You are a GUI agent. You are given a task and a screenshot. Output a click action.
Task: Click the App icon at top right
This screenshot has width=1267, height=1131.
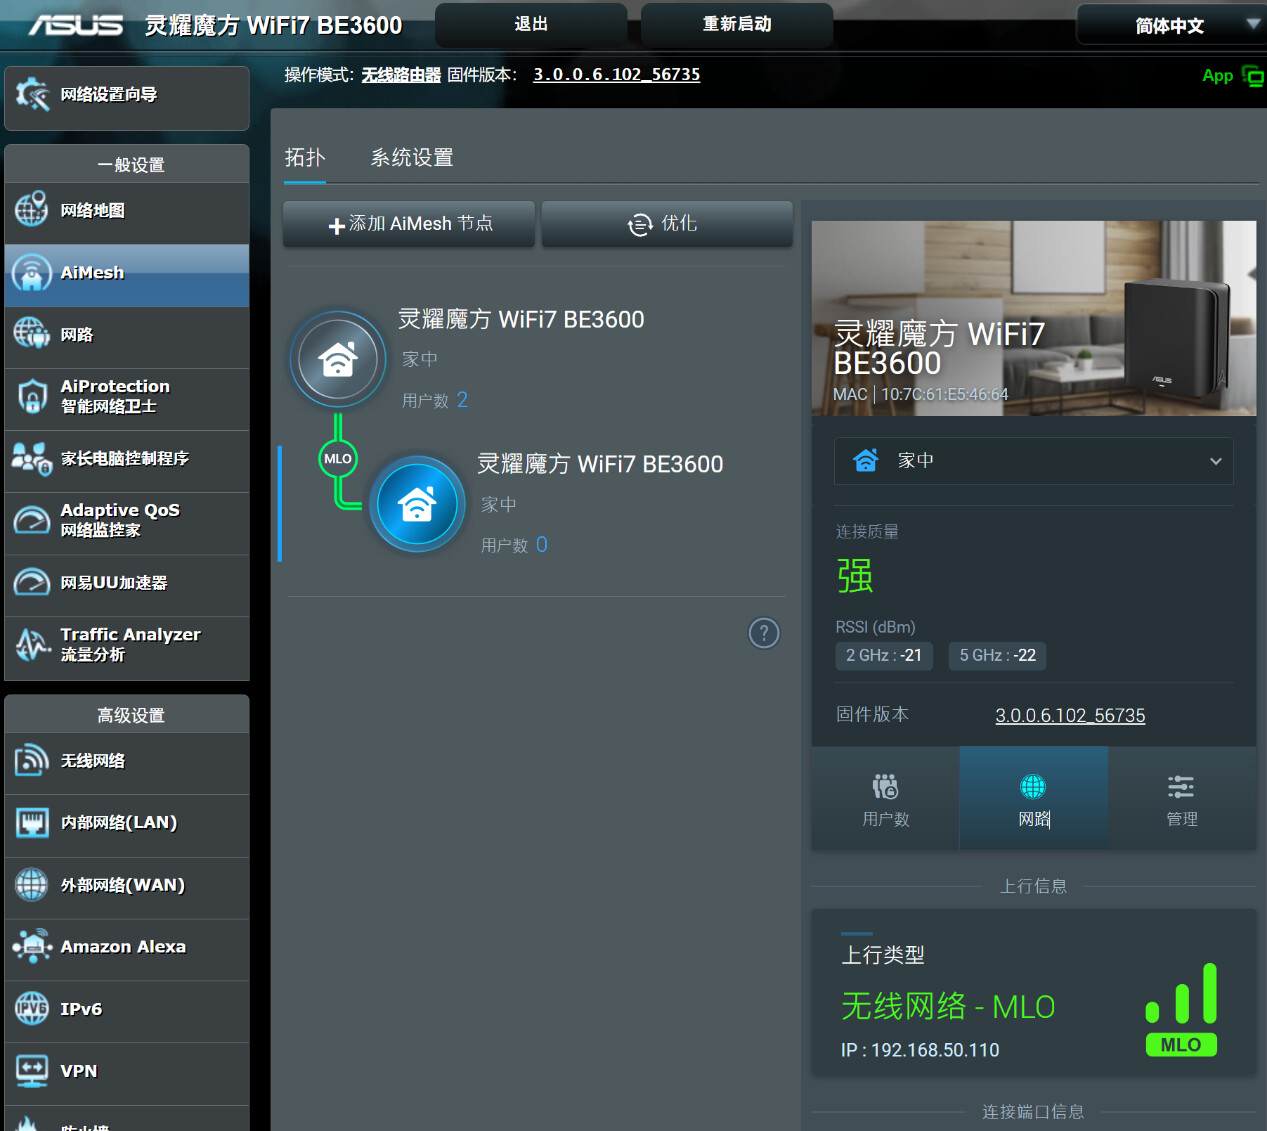[x=1233, y=76]
